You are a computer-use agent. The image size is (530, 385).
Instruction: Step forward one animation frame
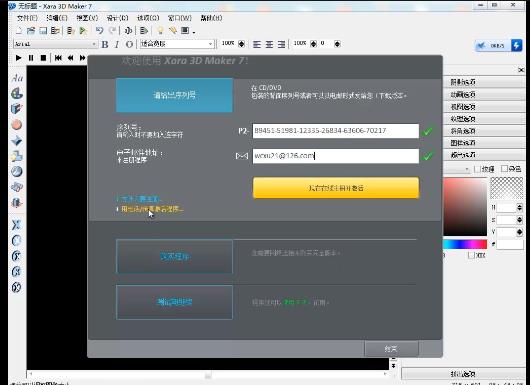coord(82,58)
